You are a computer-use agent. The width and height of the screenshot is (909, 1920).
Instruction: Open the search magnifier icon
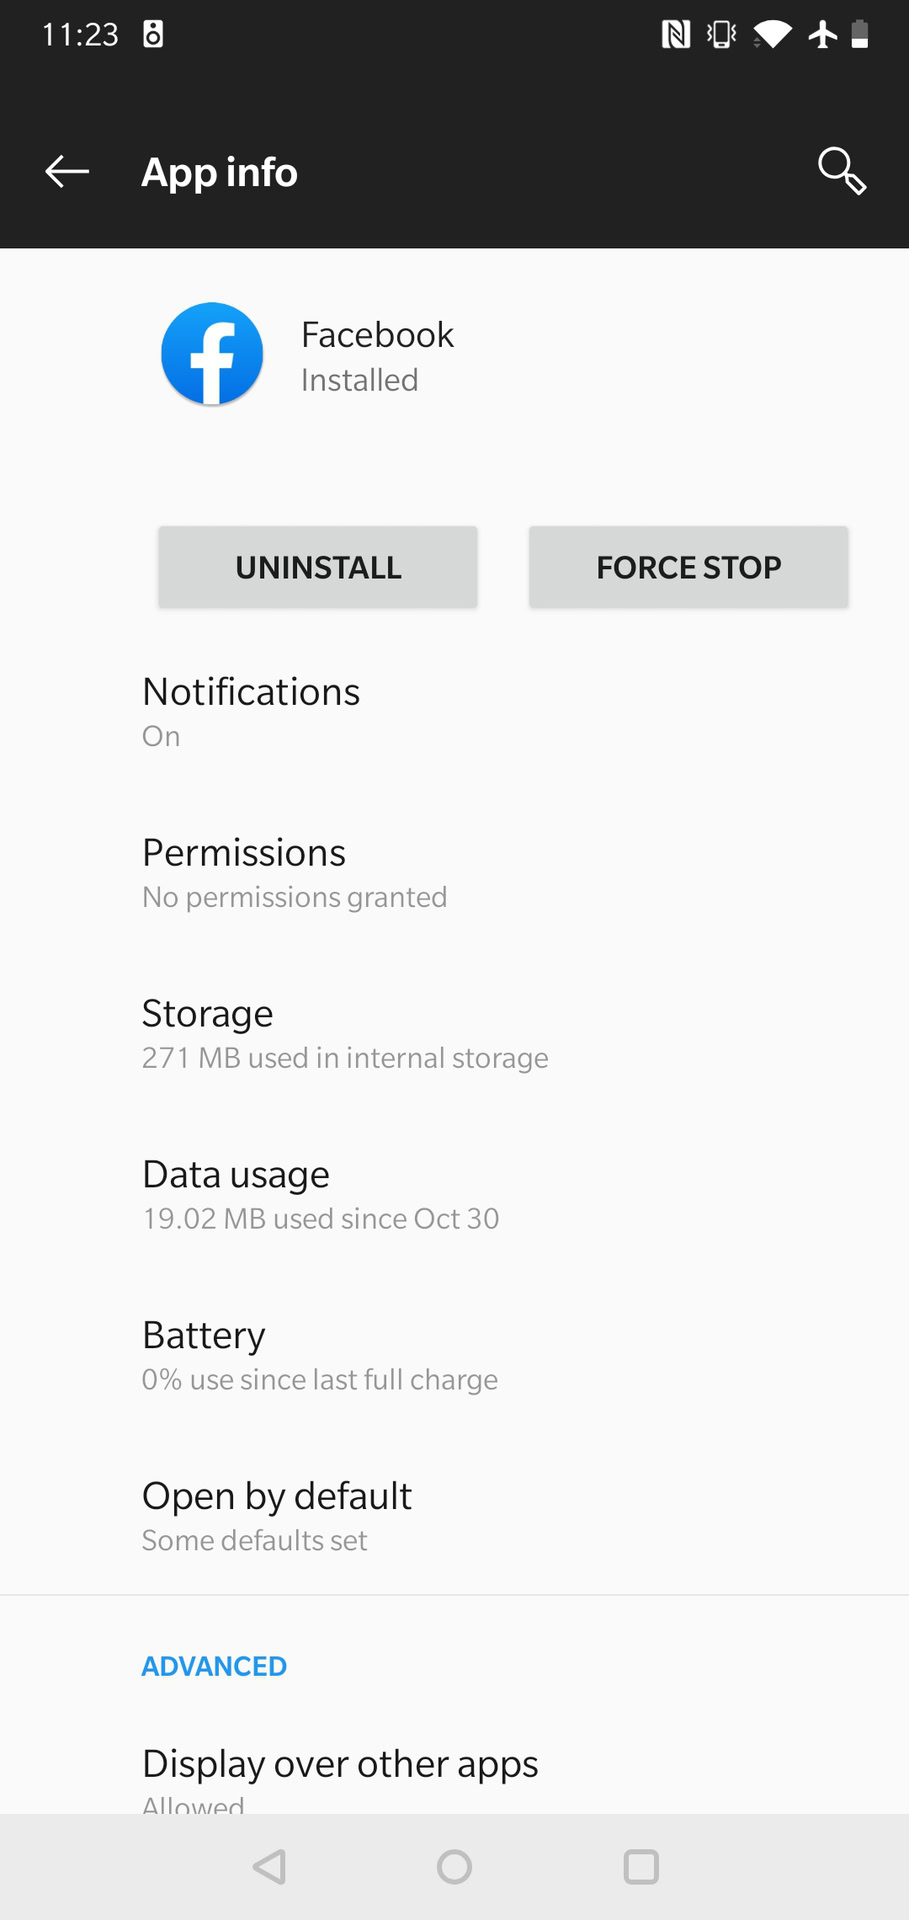[x=841, y=171]
